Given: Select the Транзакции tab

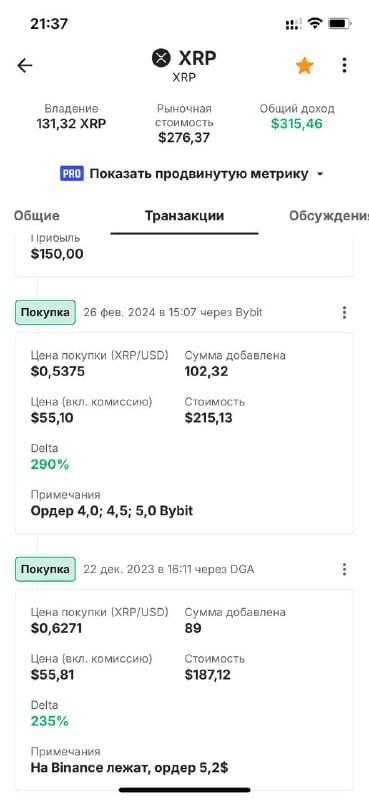Looking at the screenshot, I should pos(184,216).
